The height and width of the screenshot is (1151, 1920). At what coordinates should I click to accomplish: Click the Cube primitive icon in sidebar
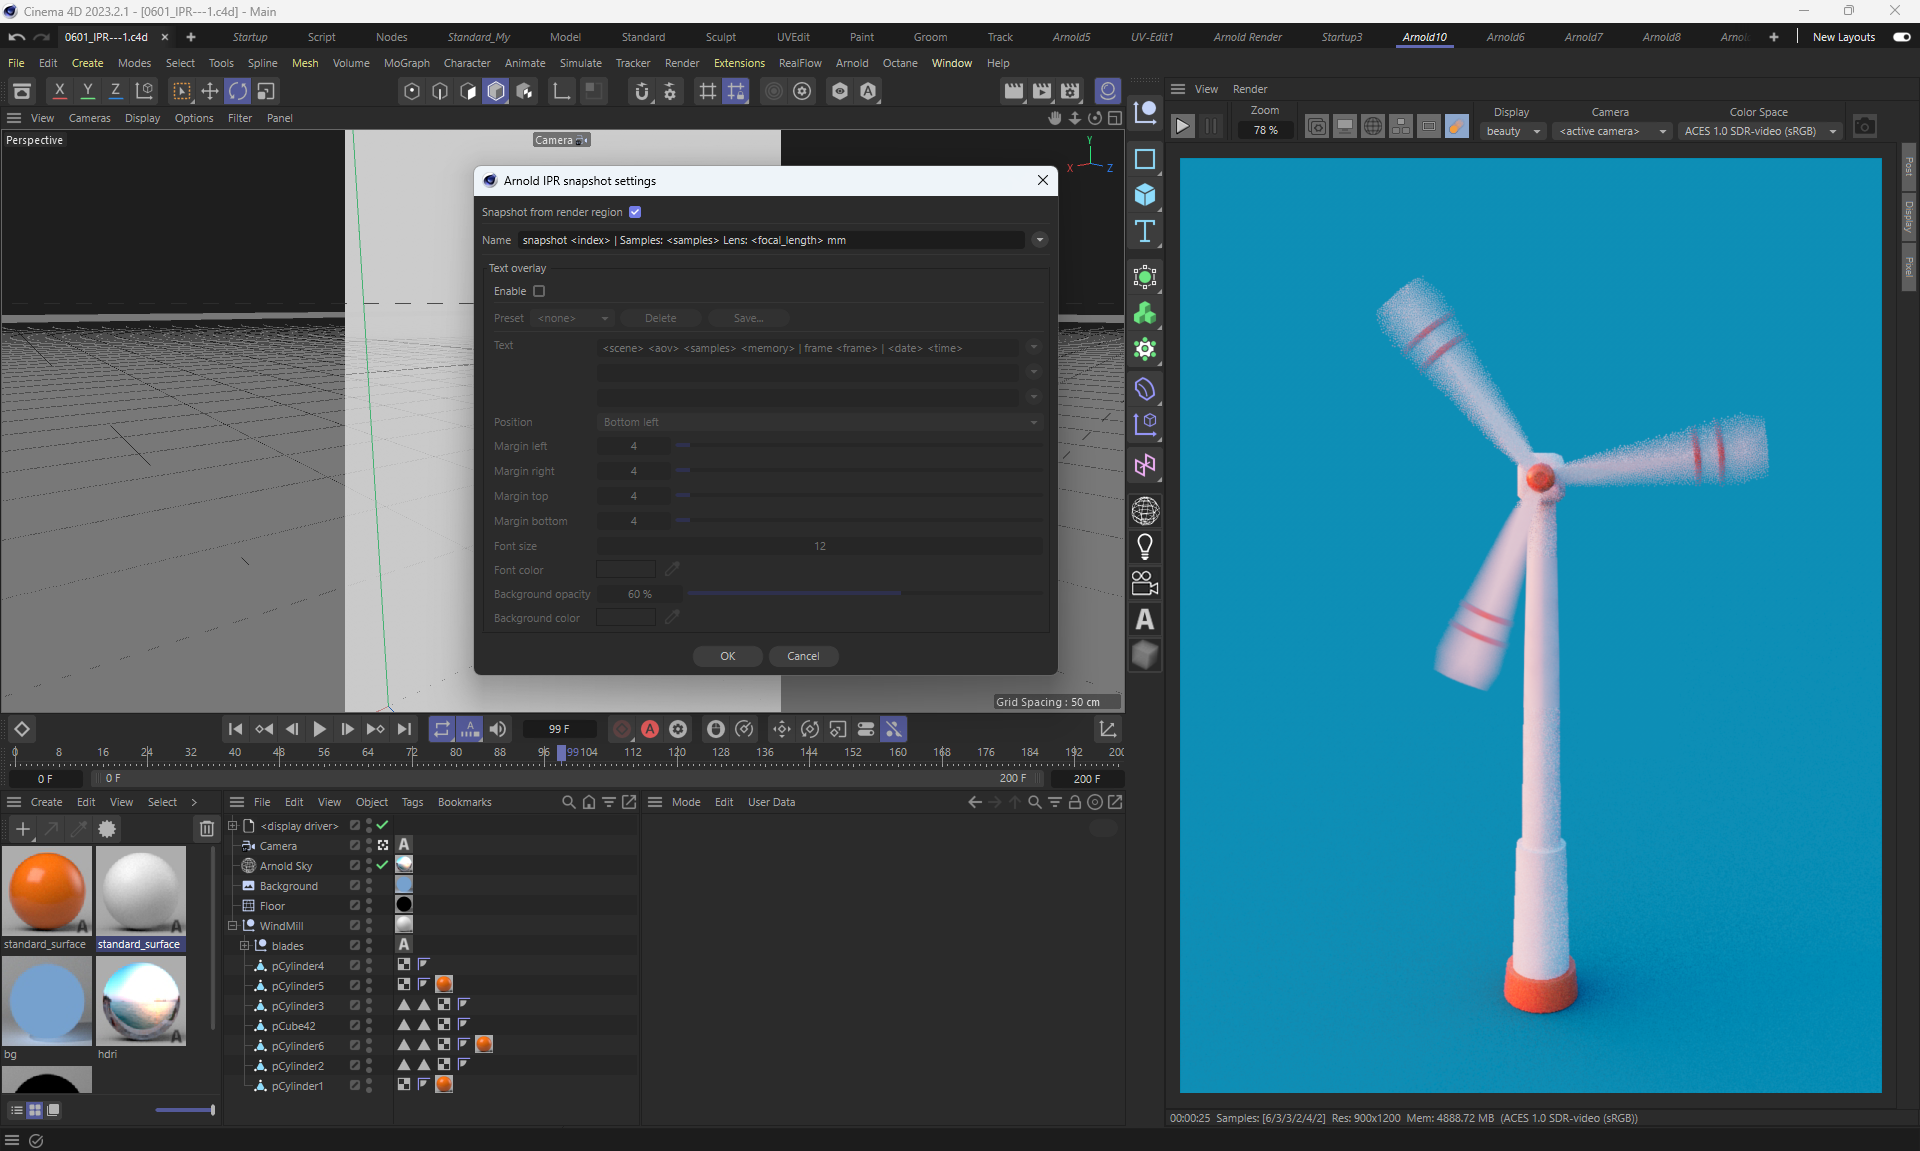[1145, 195]
